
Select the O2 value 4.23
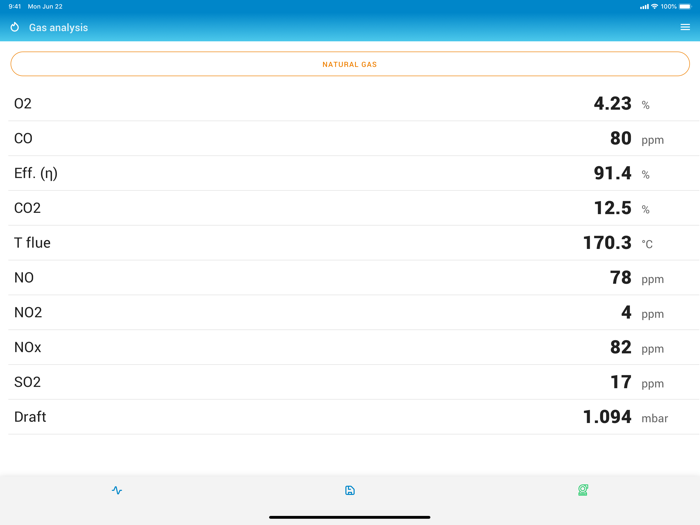tap(612, 104)
